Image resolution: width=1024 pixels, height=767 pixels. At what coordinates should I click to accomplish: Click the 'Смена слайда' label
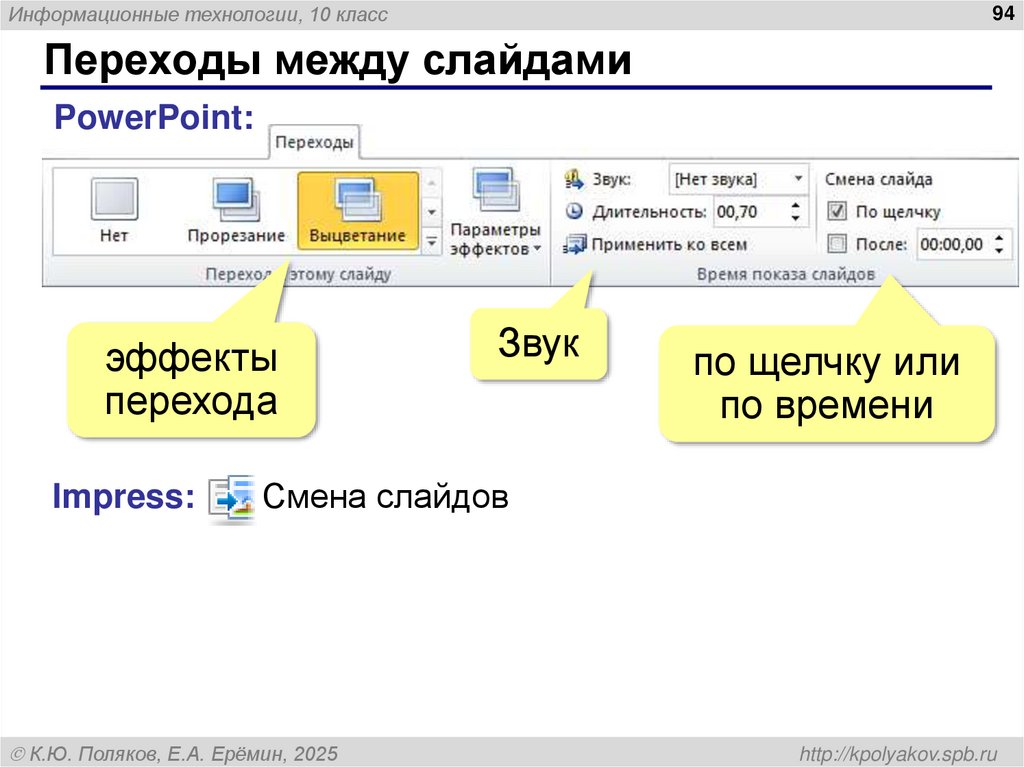point(878,179)
